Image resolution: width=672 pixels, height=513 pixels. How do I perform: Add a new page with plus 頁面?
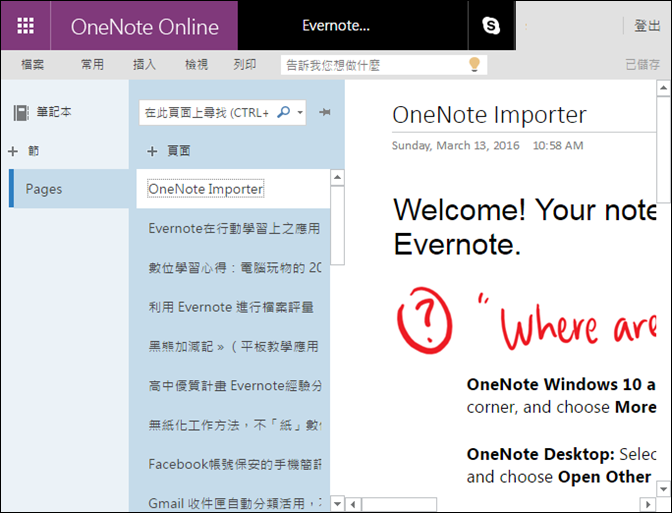(x=168, y=151)
